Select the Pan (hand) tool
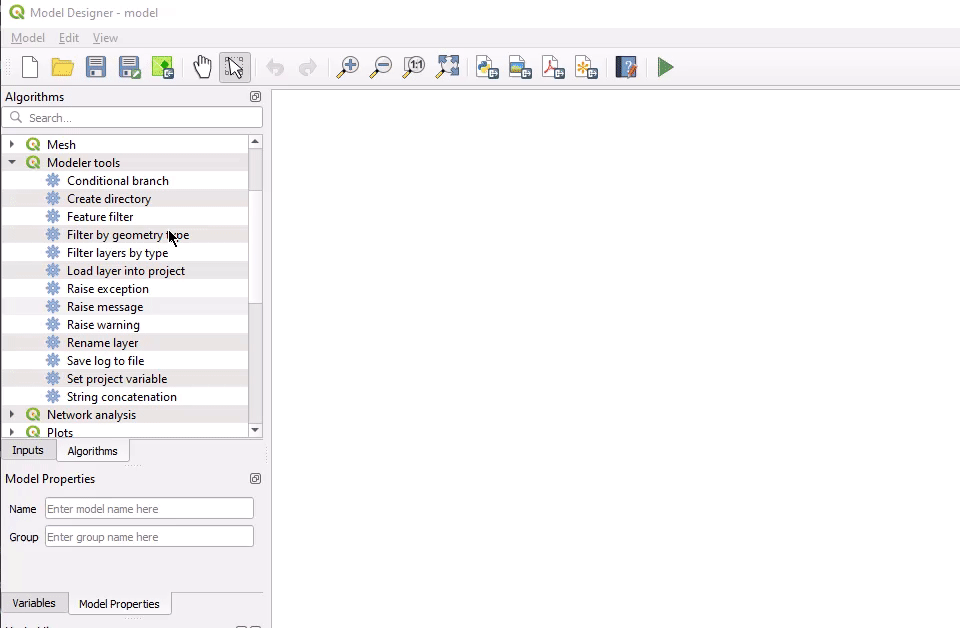This screenshot has width=960, height=628. 202,67
